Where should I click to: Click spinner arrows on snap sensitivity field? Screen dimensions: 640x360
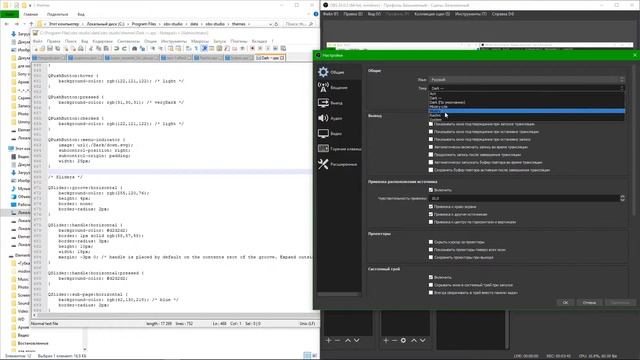622,198
